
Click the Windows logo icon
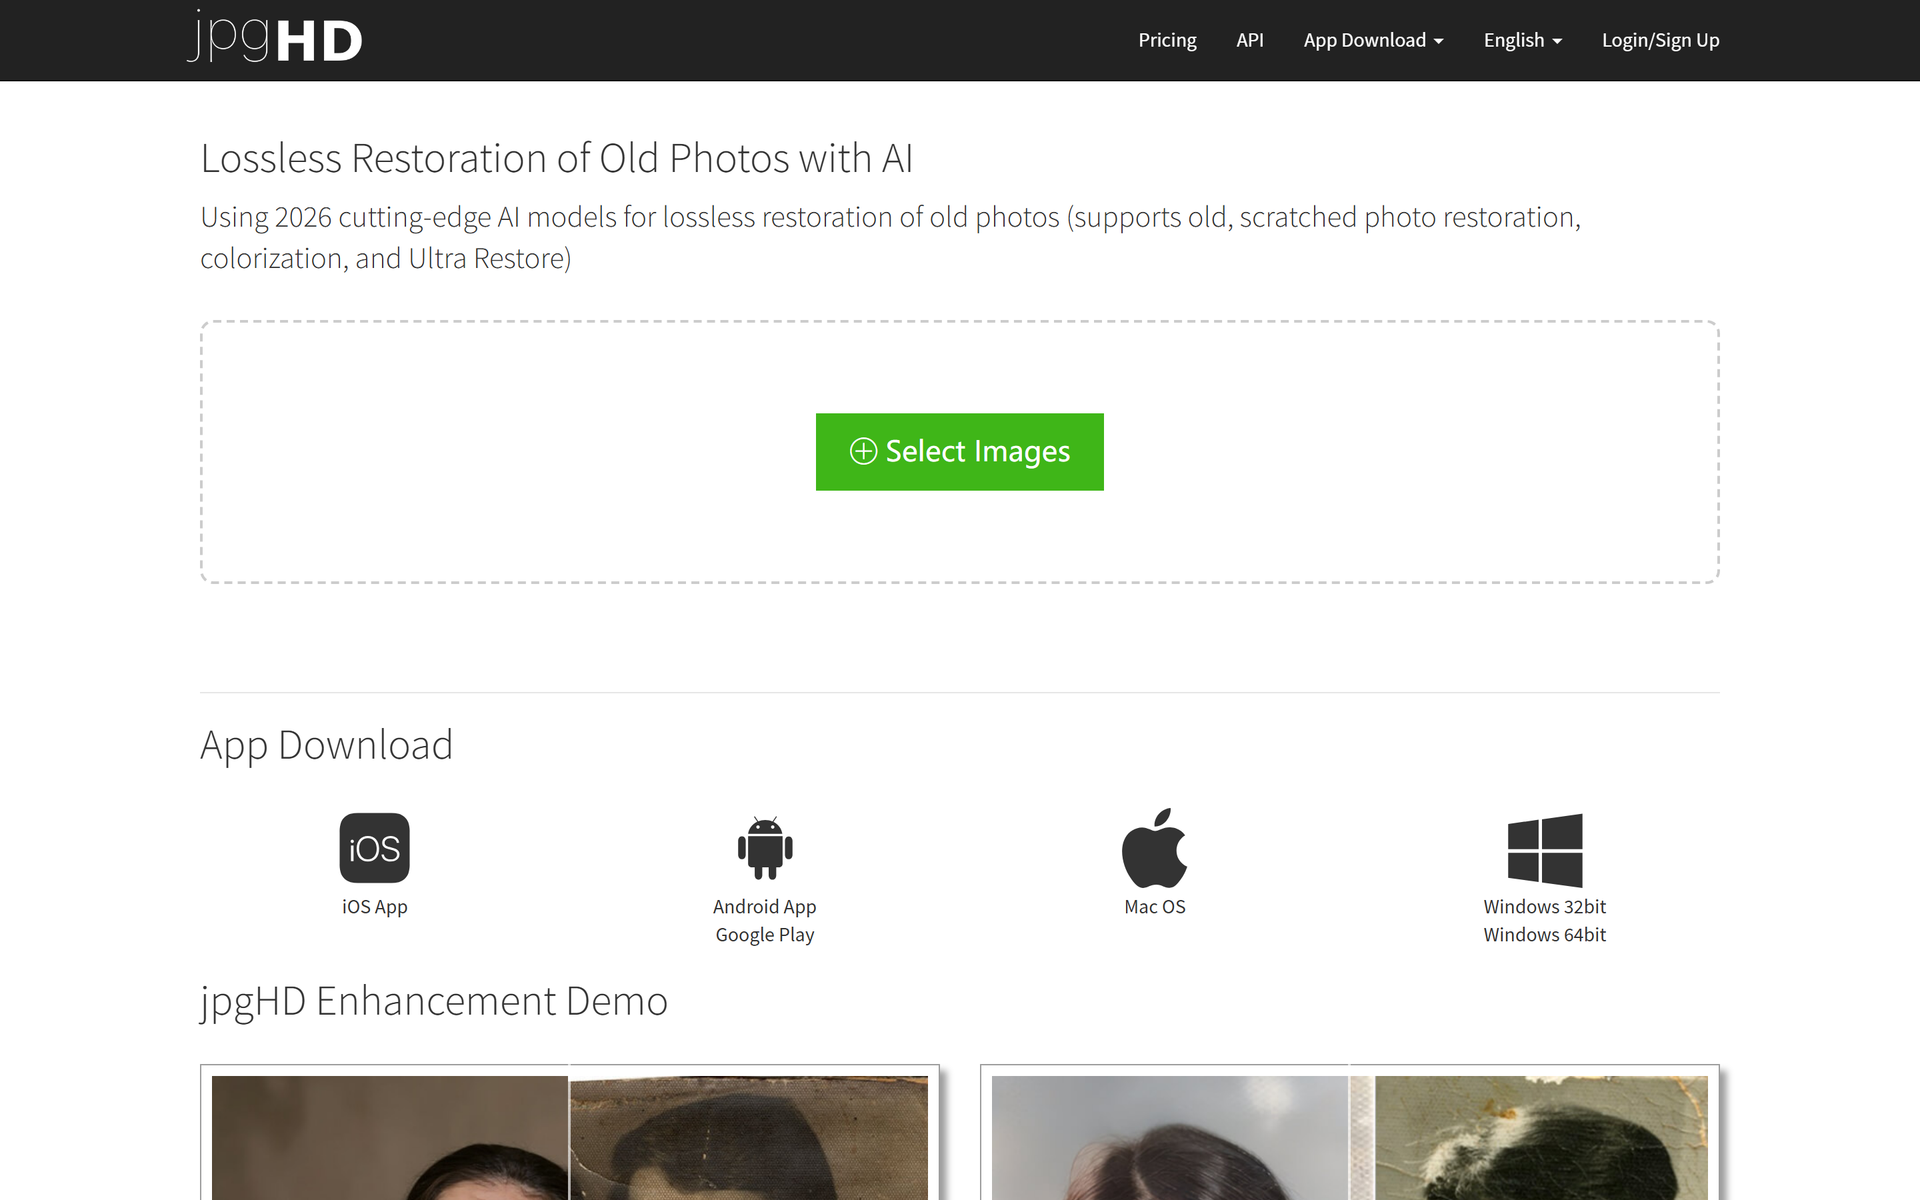[x=1545, y=850]
